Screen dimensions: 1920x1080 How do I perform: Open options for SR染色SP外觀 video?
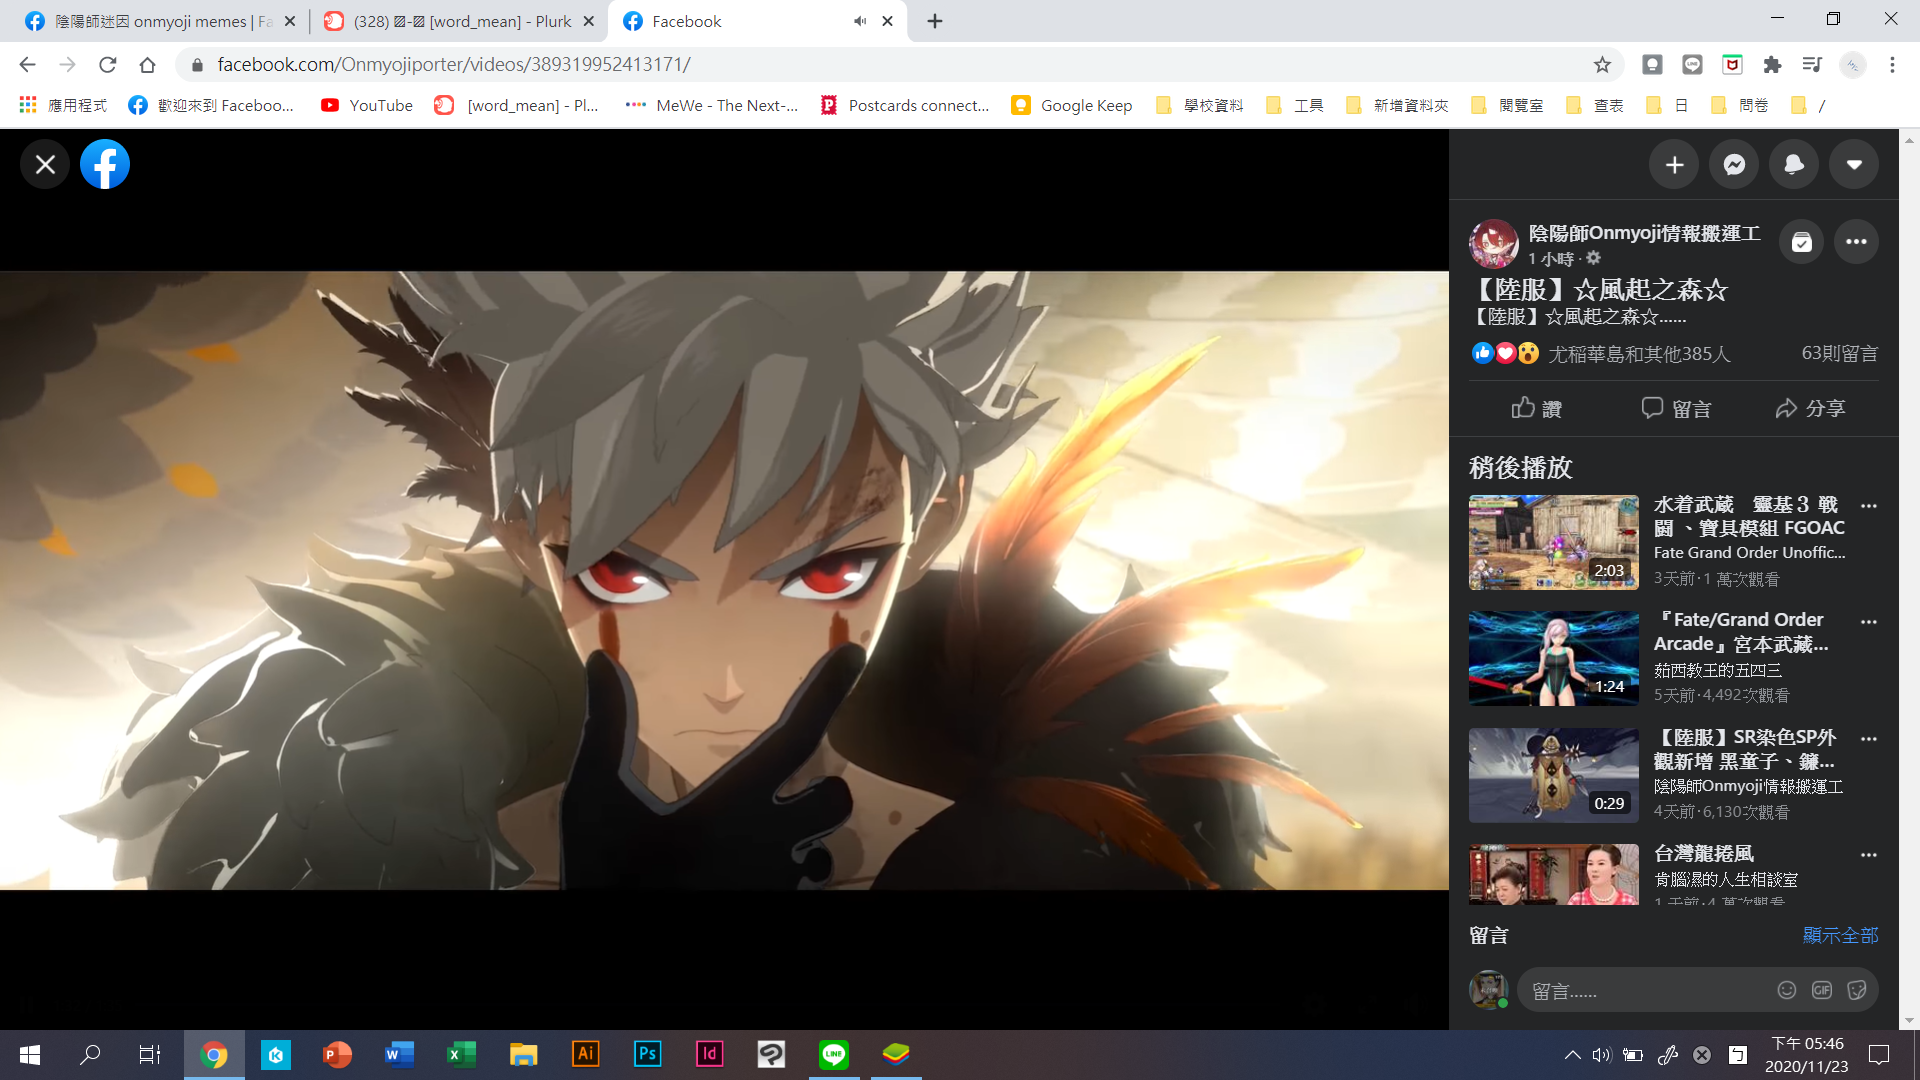tap(1869, 739)
